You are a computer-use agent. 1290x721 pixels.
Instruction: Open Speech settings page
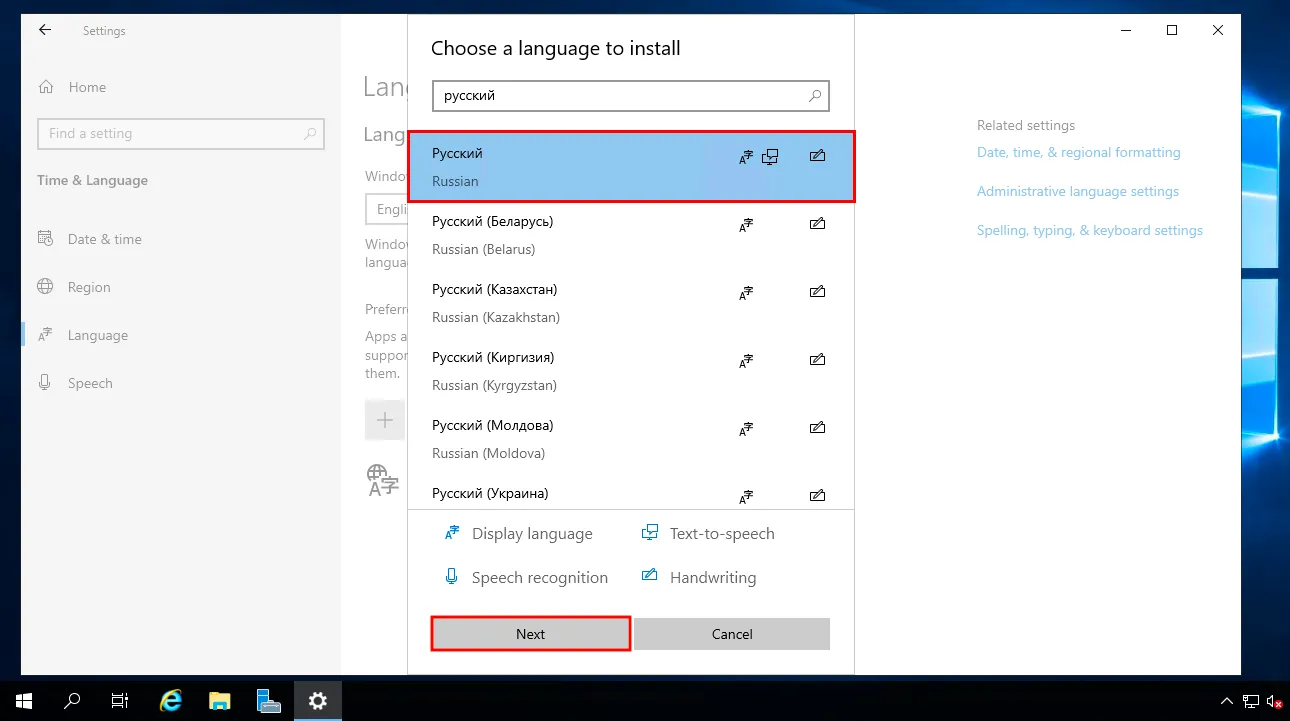tap(90, 384)
